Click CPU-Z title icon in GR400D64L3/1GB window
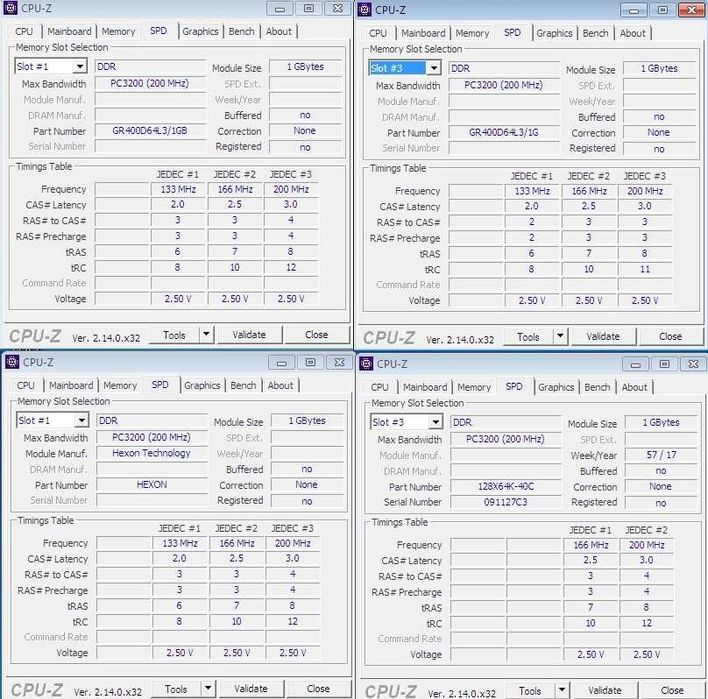Screen dimensions: 708x699 tap(10, 8)
